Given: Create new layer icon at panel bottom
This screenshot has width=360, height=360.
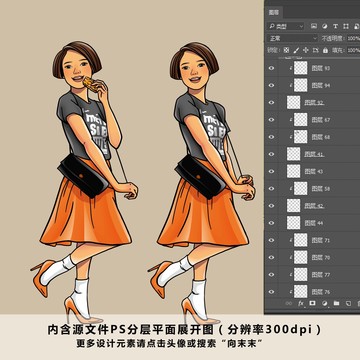Looking at the screenshot, I should [348, 303].
